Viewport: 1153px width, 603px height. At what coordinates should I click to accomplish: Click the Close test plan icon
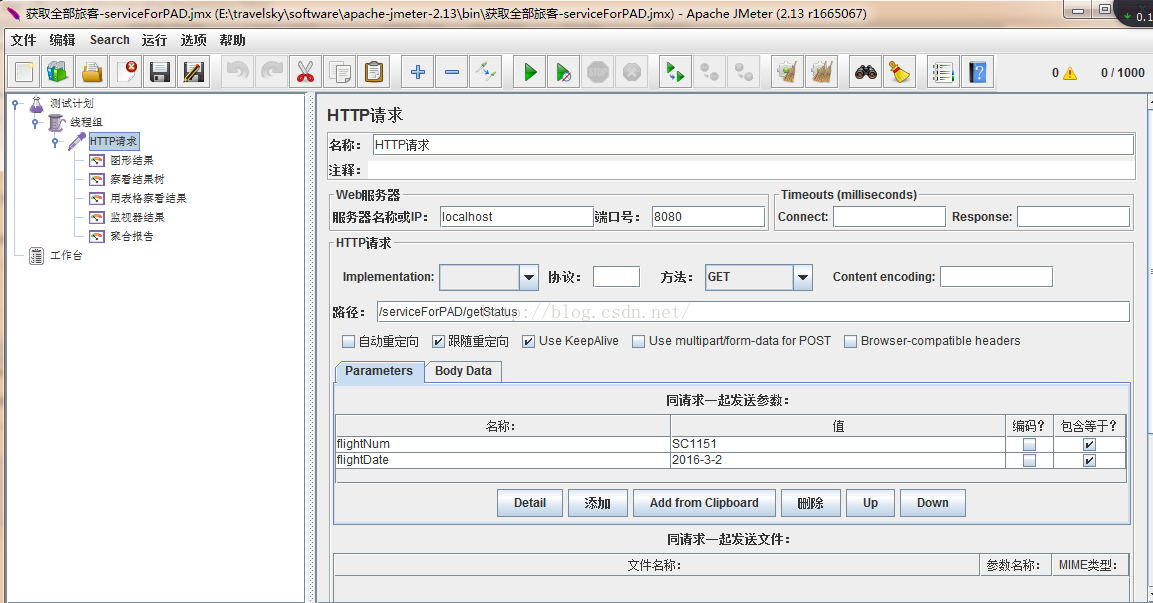click(126, 72)
